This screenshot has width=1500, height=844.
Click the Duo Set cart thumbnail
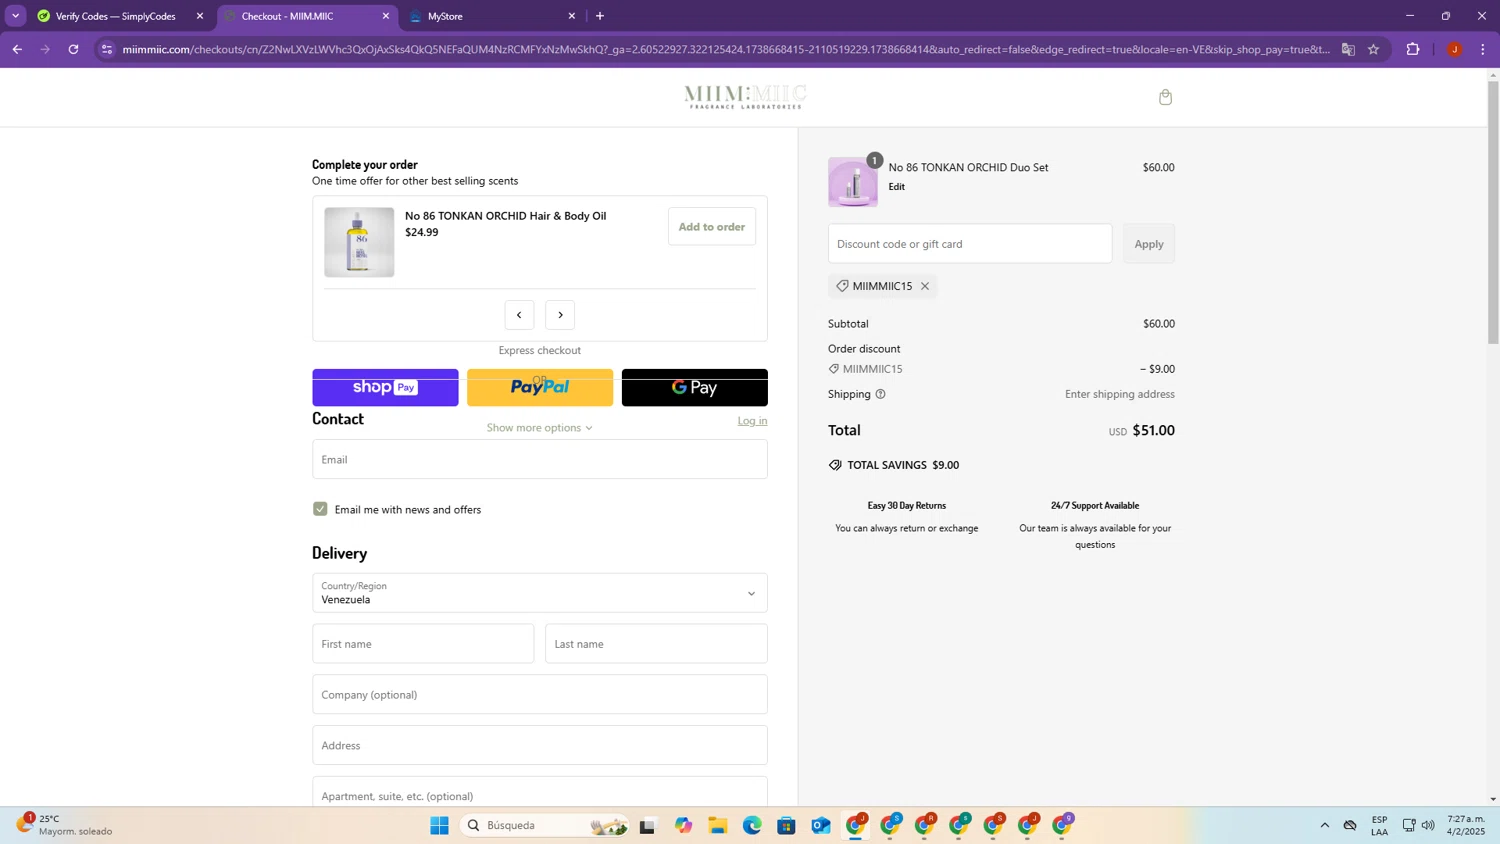[853, 182]
